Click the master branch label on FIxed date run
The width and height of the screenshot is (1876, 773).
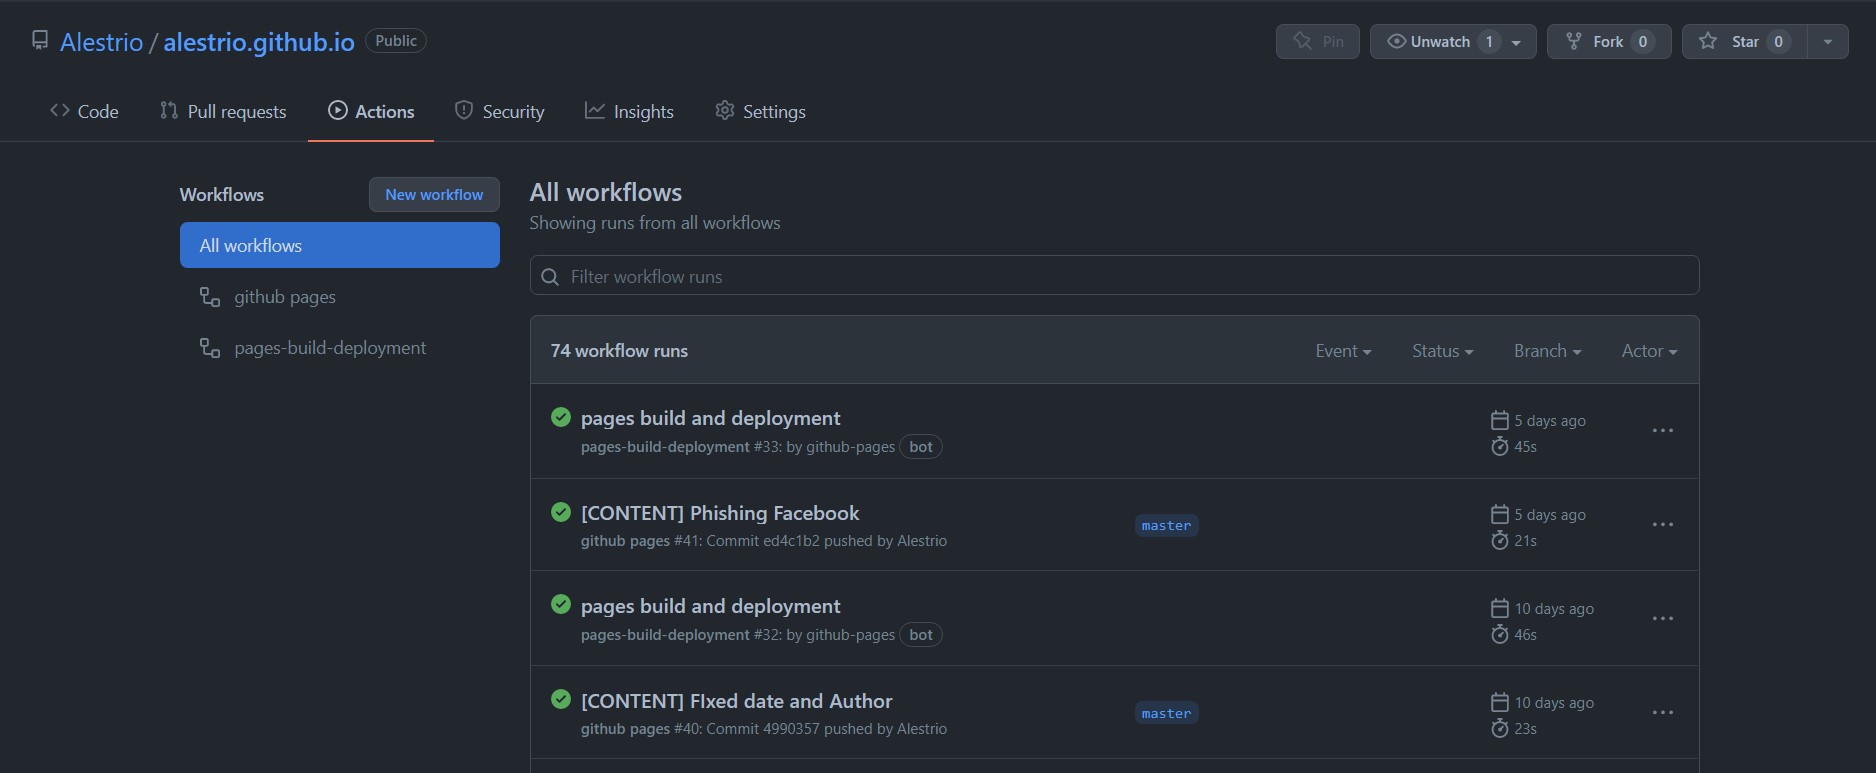1166,713
